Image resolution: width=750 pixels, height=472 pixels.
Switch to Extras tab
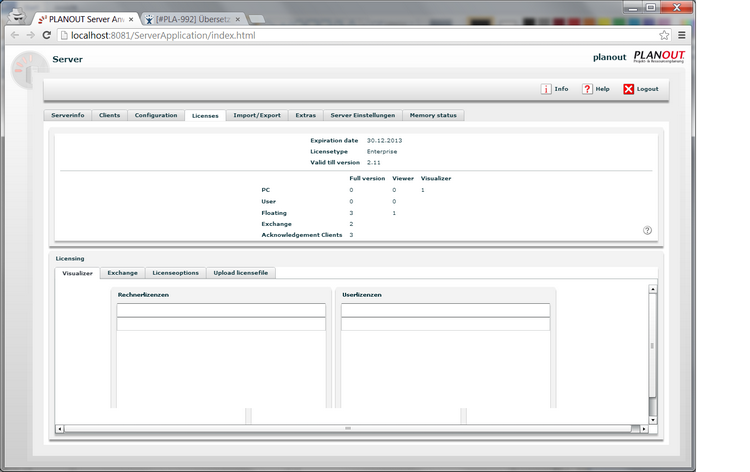point(306,115)
